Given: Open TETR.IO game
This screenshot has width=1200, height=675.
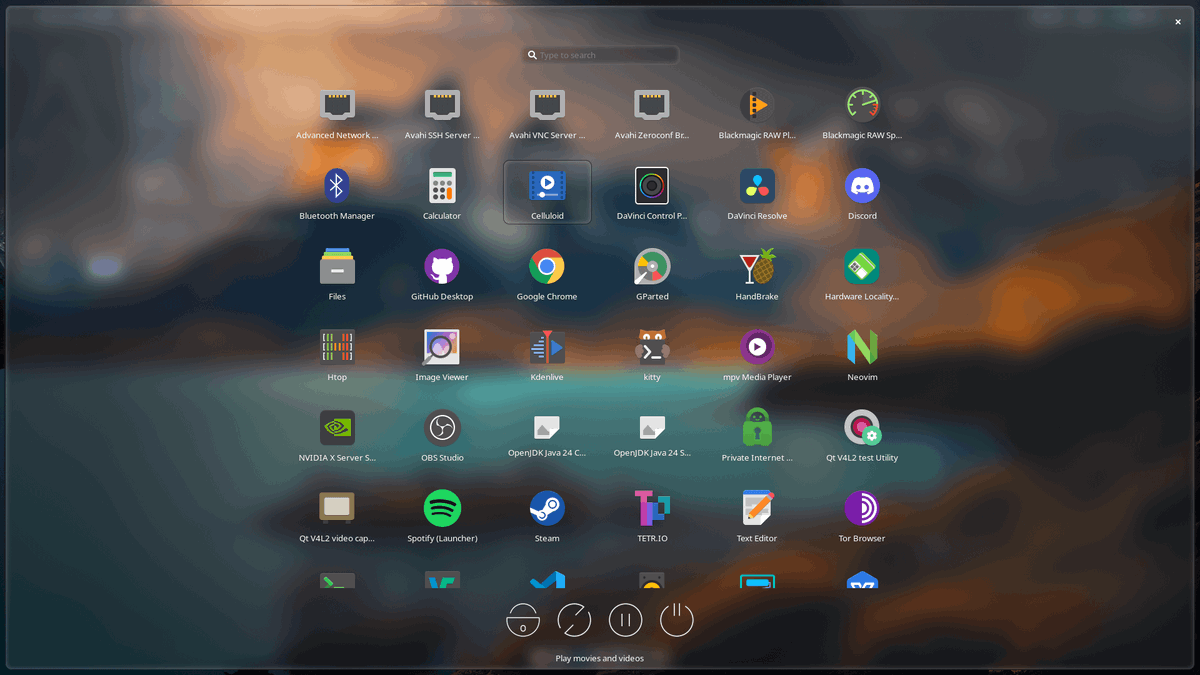Looking at the screenshot, I should coord(652,516).
